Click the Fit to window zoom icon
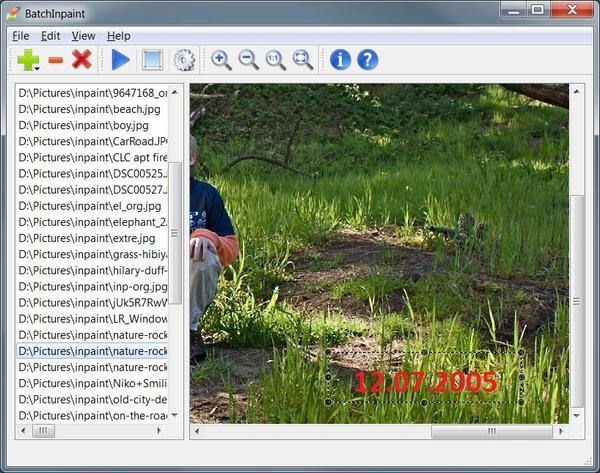The height and width of the screenshot is (473, 600). pos(303,60)
